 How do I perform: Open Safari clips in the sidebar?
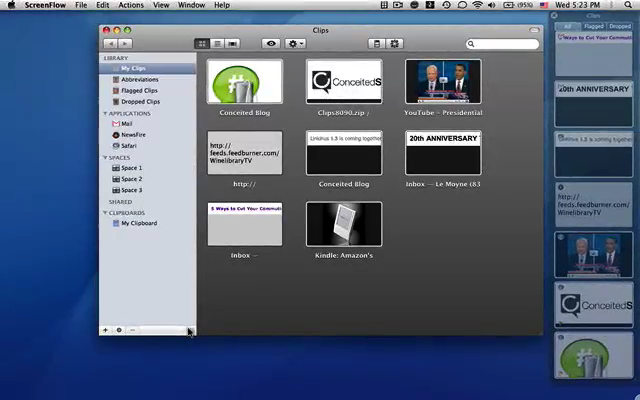point(129,146)
